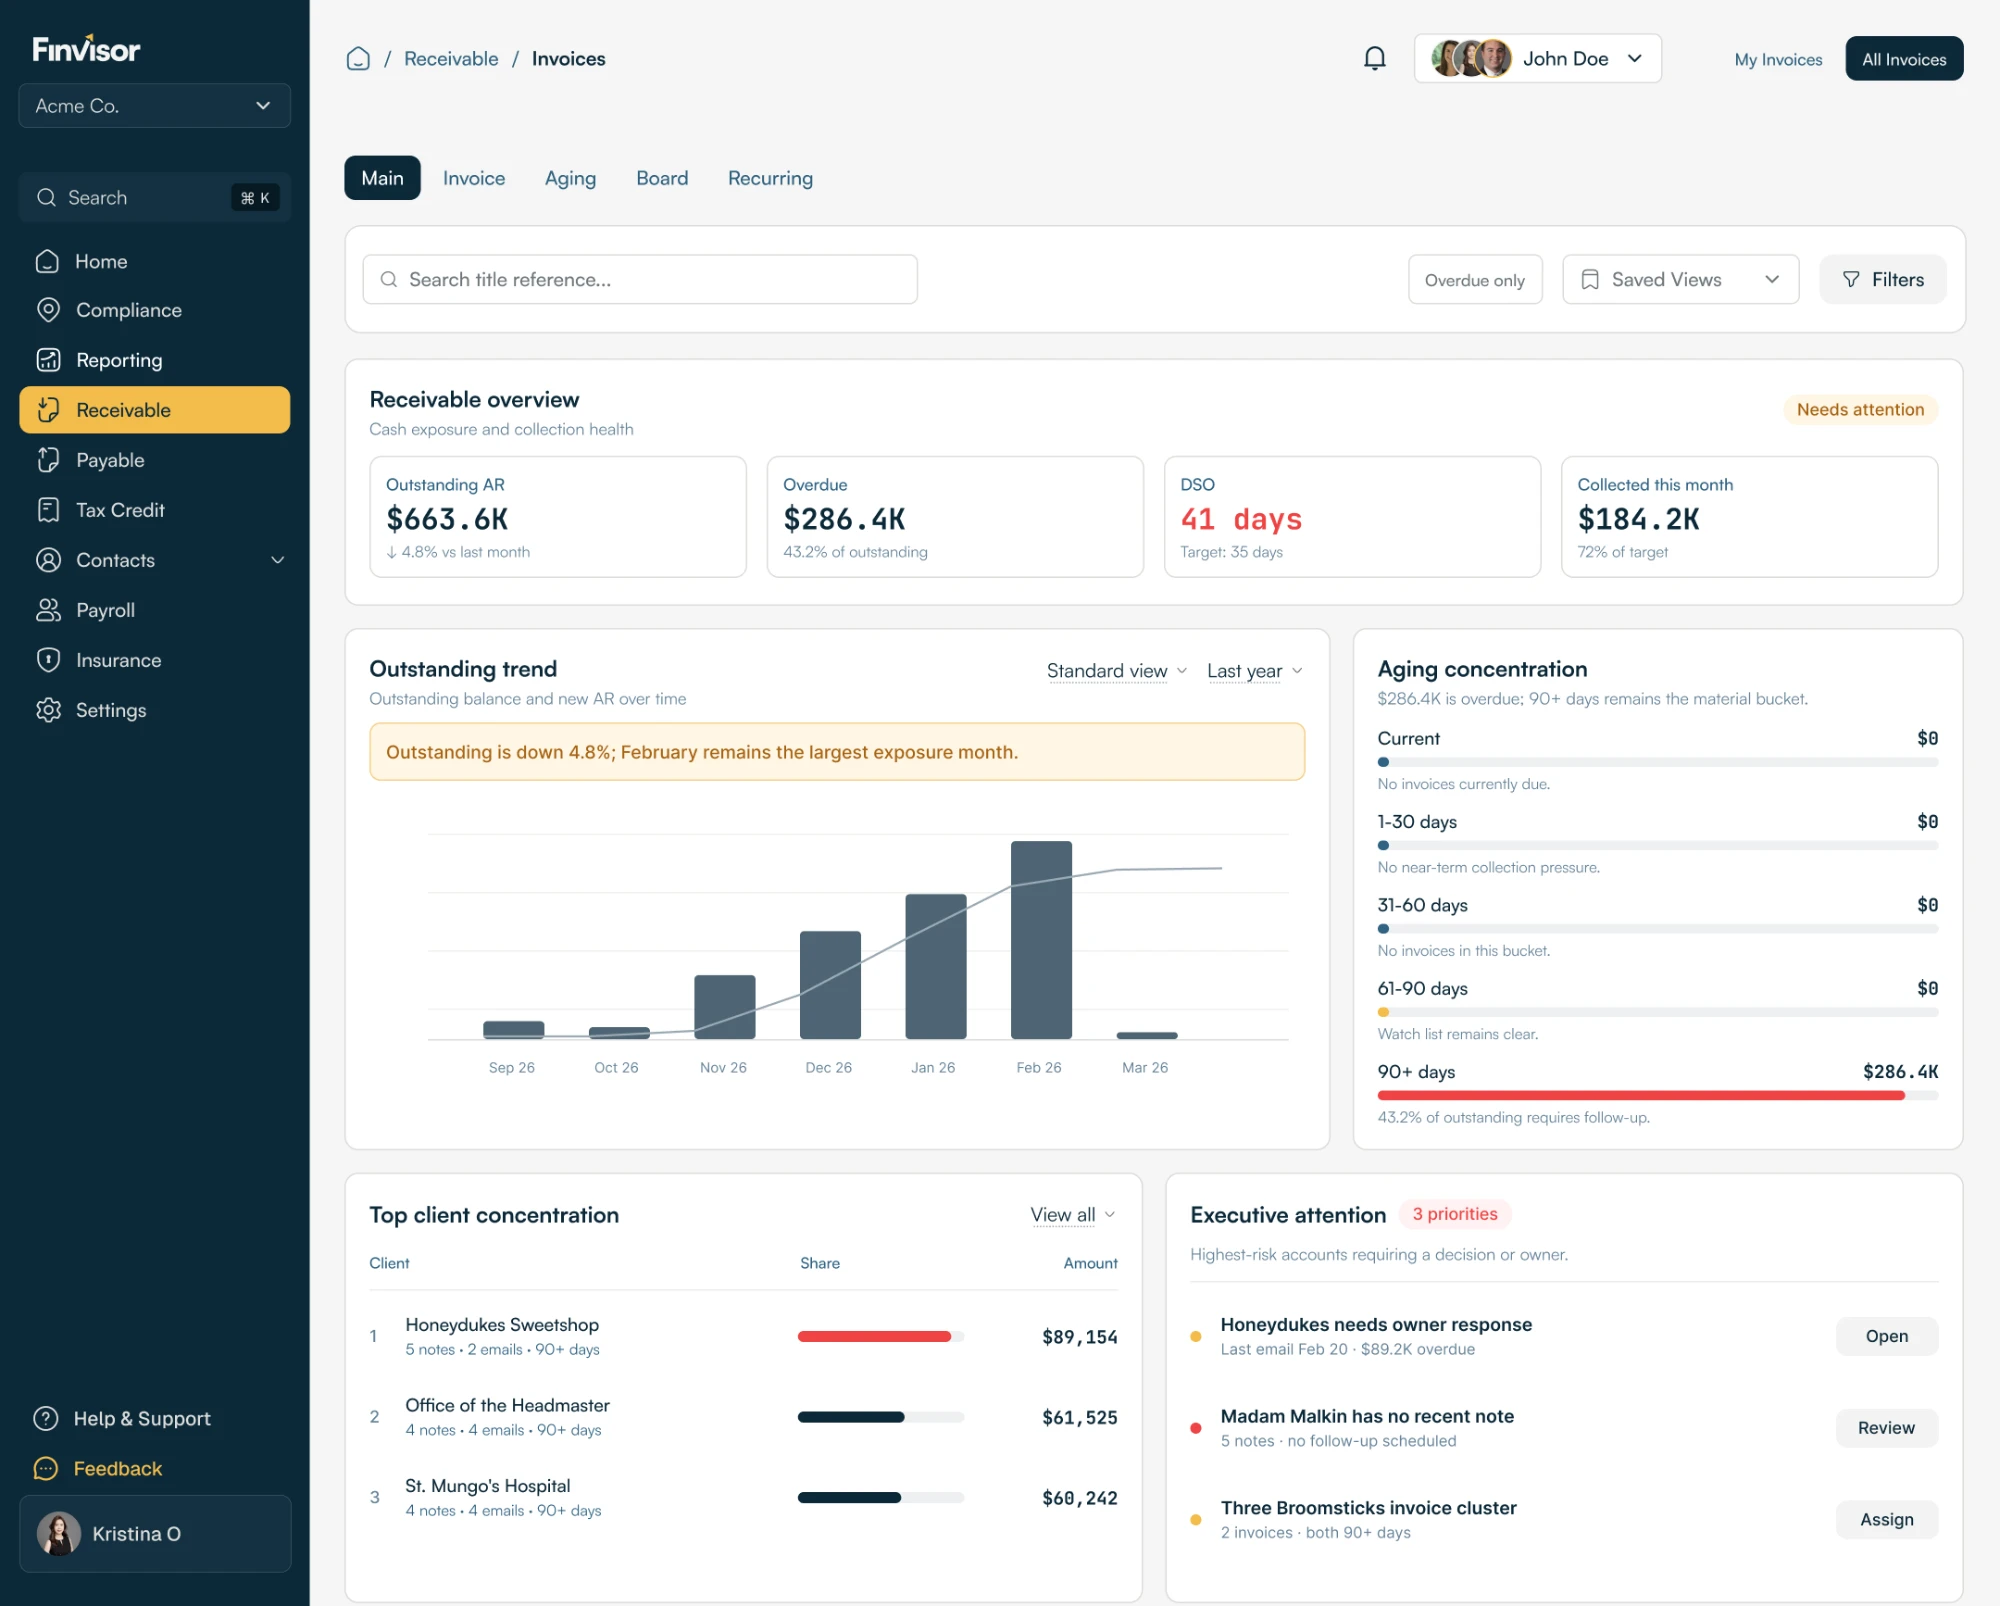This screenshot has height=1606, width=2000.
Task: Assign the Three Broomsticks invoice cluster
Action: tap(1886, 1519)
